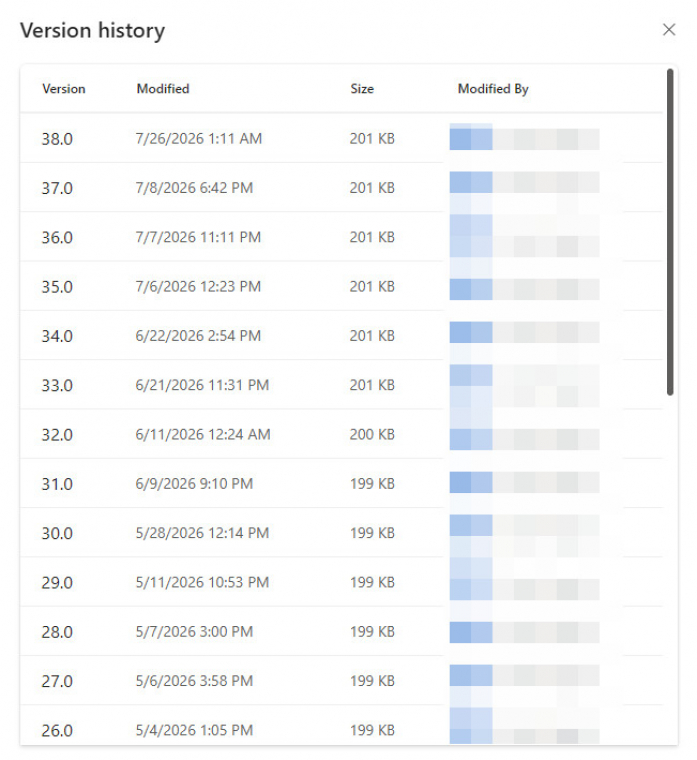Image resolution: width=697 pixels, height=760 pixels.
Task: Open version 37.0 from 7/8/2026
Action: click(341, 188)
